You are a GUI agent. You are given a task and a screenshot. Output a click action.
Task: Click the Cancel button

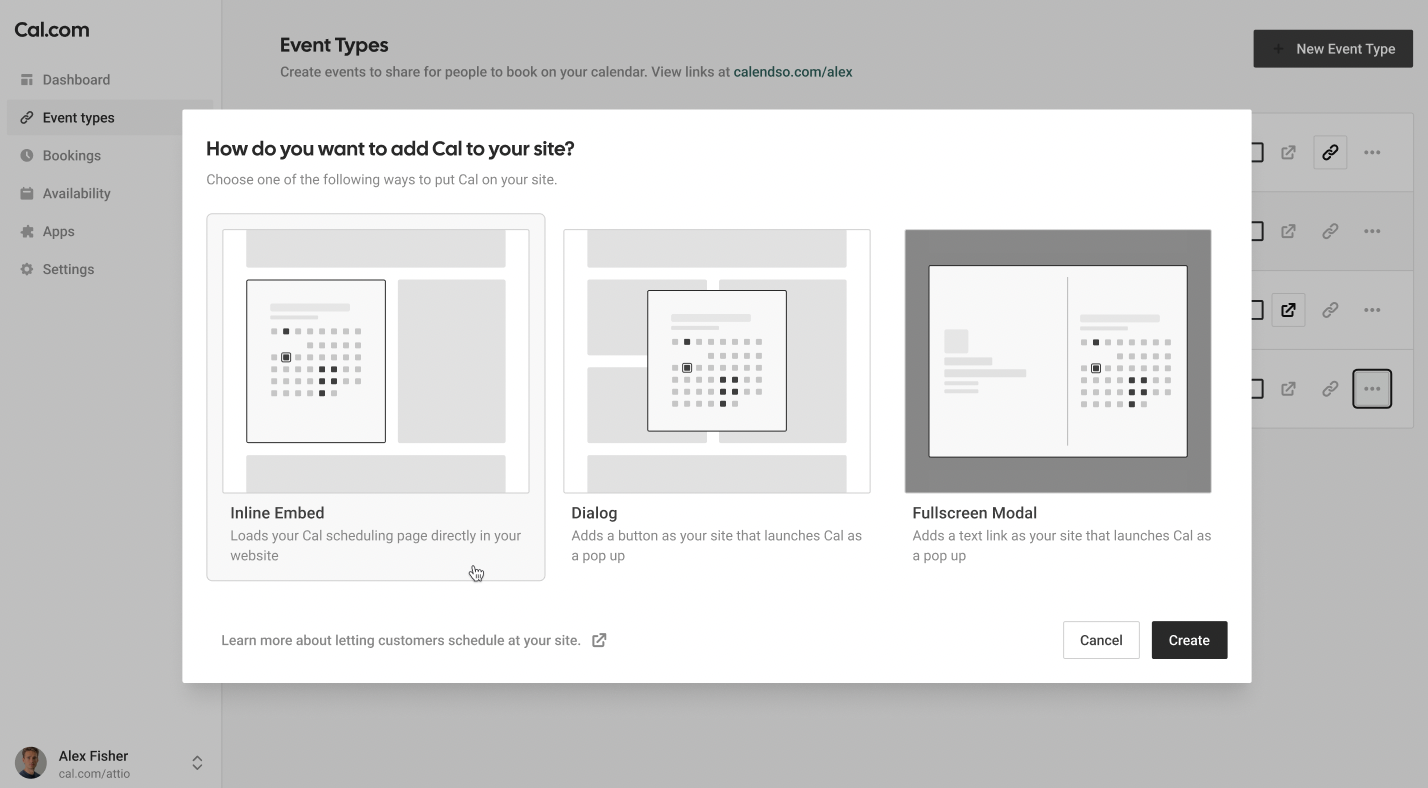[x=1101, y=640]
